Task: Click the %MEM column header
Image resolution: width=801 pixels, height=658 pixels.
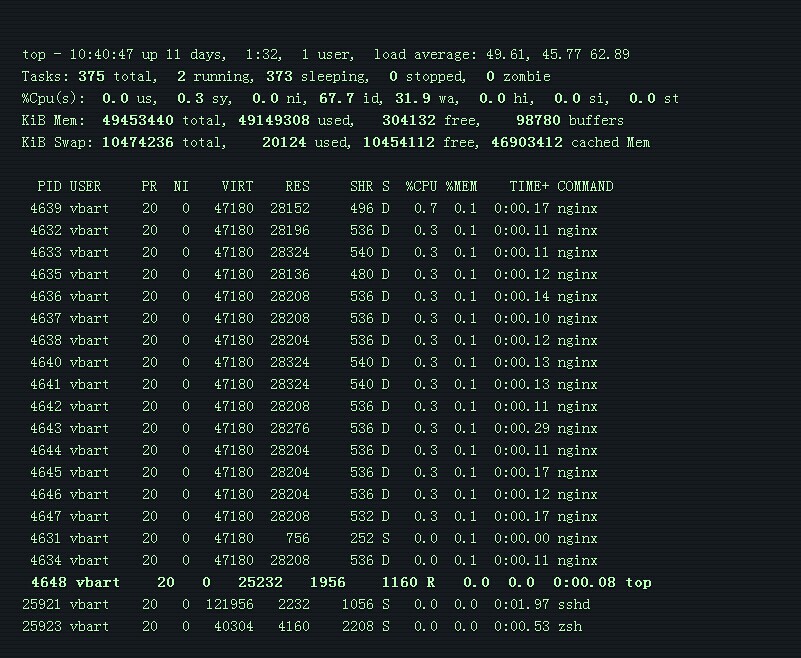Action: tap(461, 186)
